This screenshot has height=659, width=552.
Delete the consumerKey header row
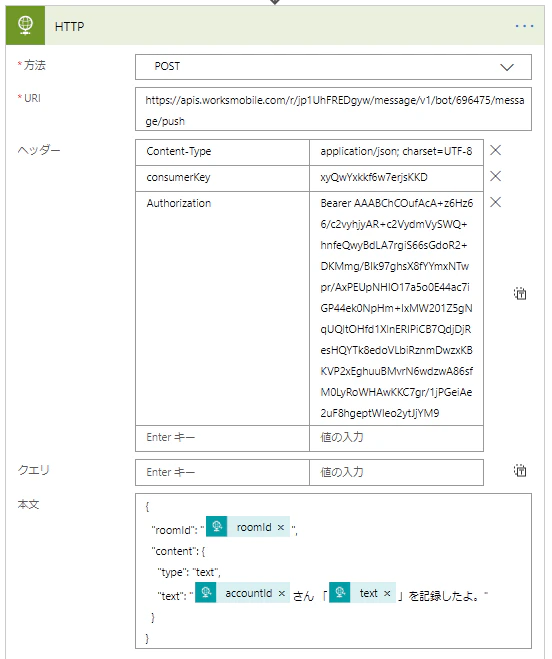coord(496,176)
